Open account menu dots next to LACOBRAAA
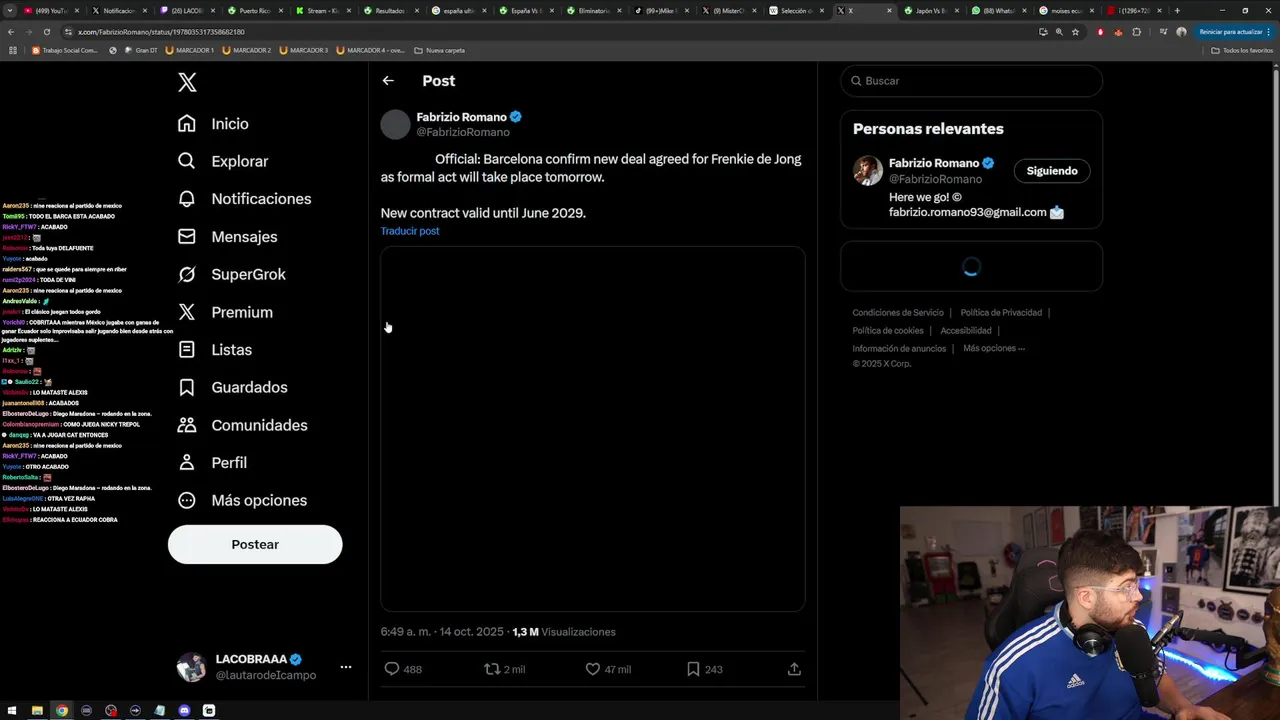The image size is (1280, 720). 346,667
